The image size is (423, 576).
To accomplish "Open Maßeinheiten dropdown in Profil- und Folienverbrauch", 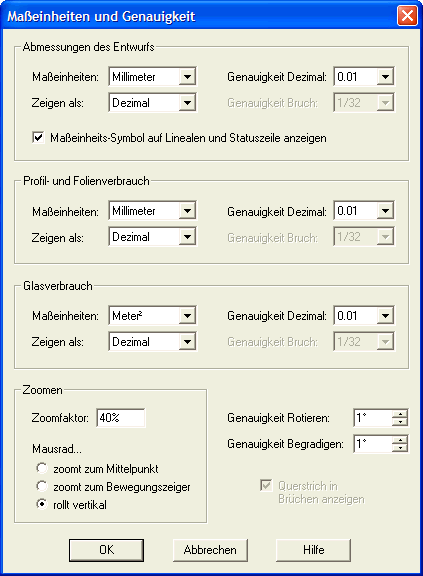I will [152, 211].
